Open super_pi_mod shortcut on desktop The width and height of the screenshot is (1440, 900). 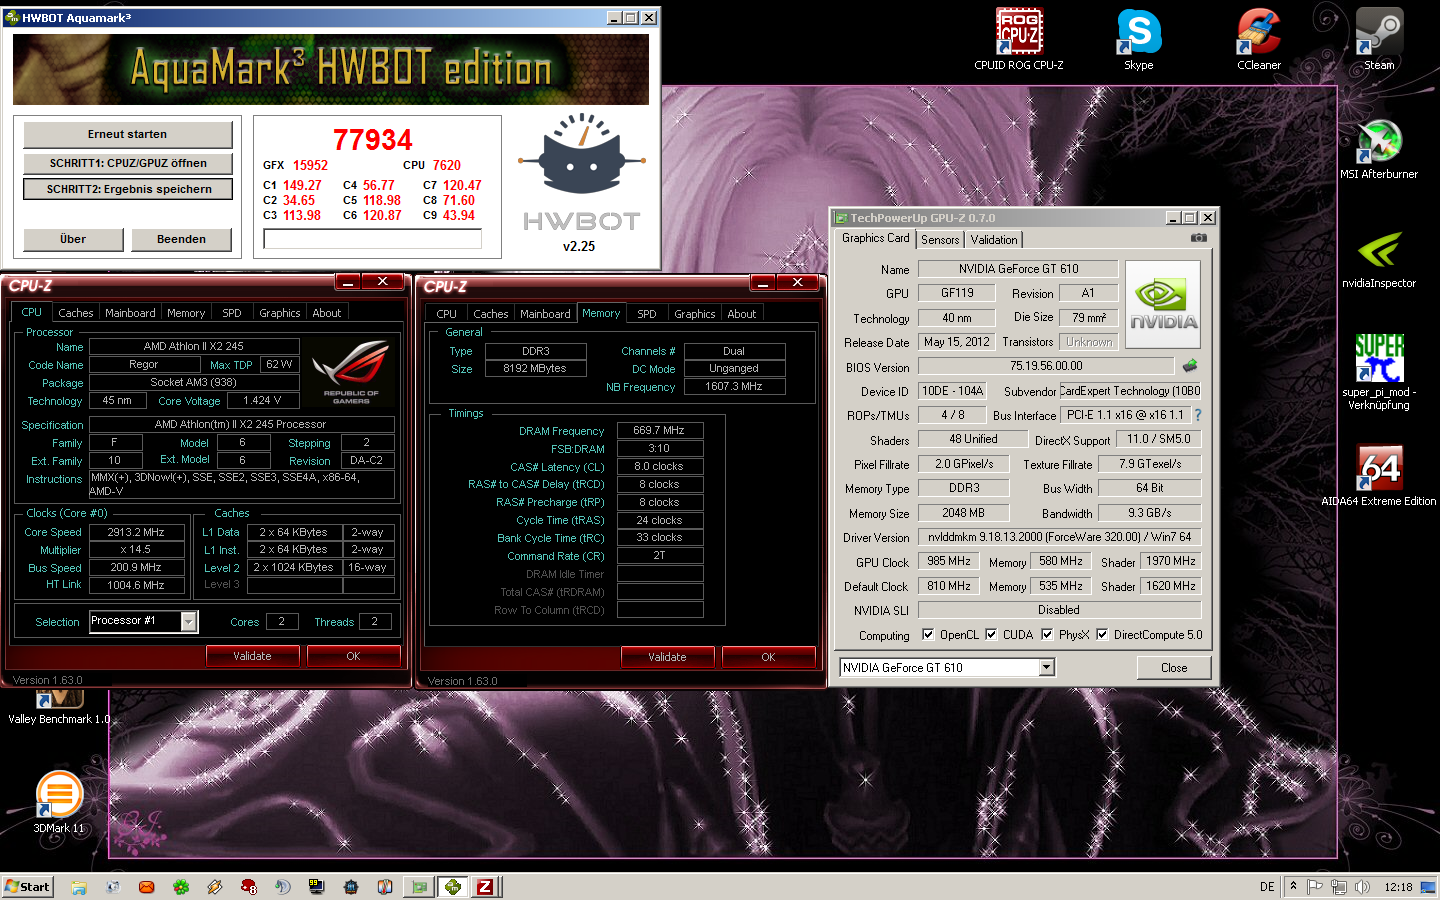pos(1379,370)
